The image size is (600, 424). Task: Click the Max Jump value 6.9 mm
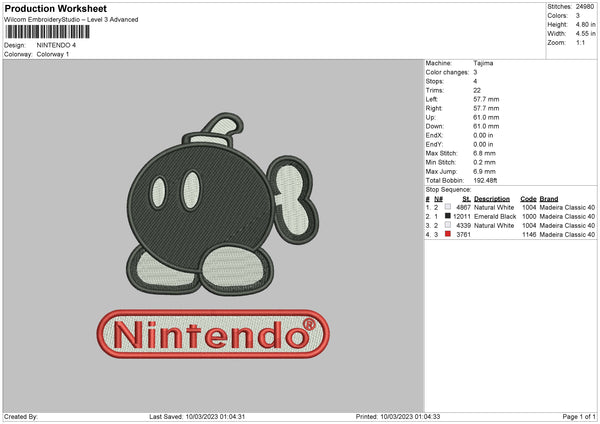pyautogui.click(x=484, y=171)
